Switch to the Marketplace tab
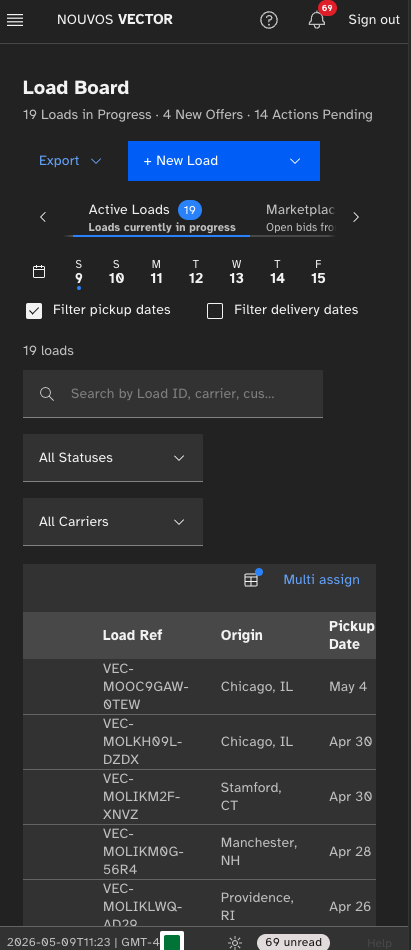 [300, 218]
